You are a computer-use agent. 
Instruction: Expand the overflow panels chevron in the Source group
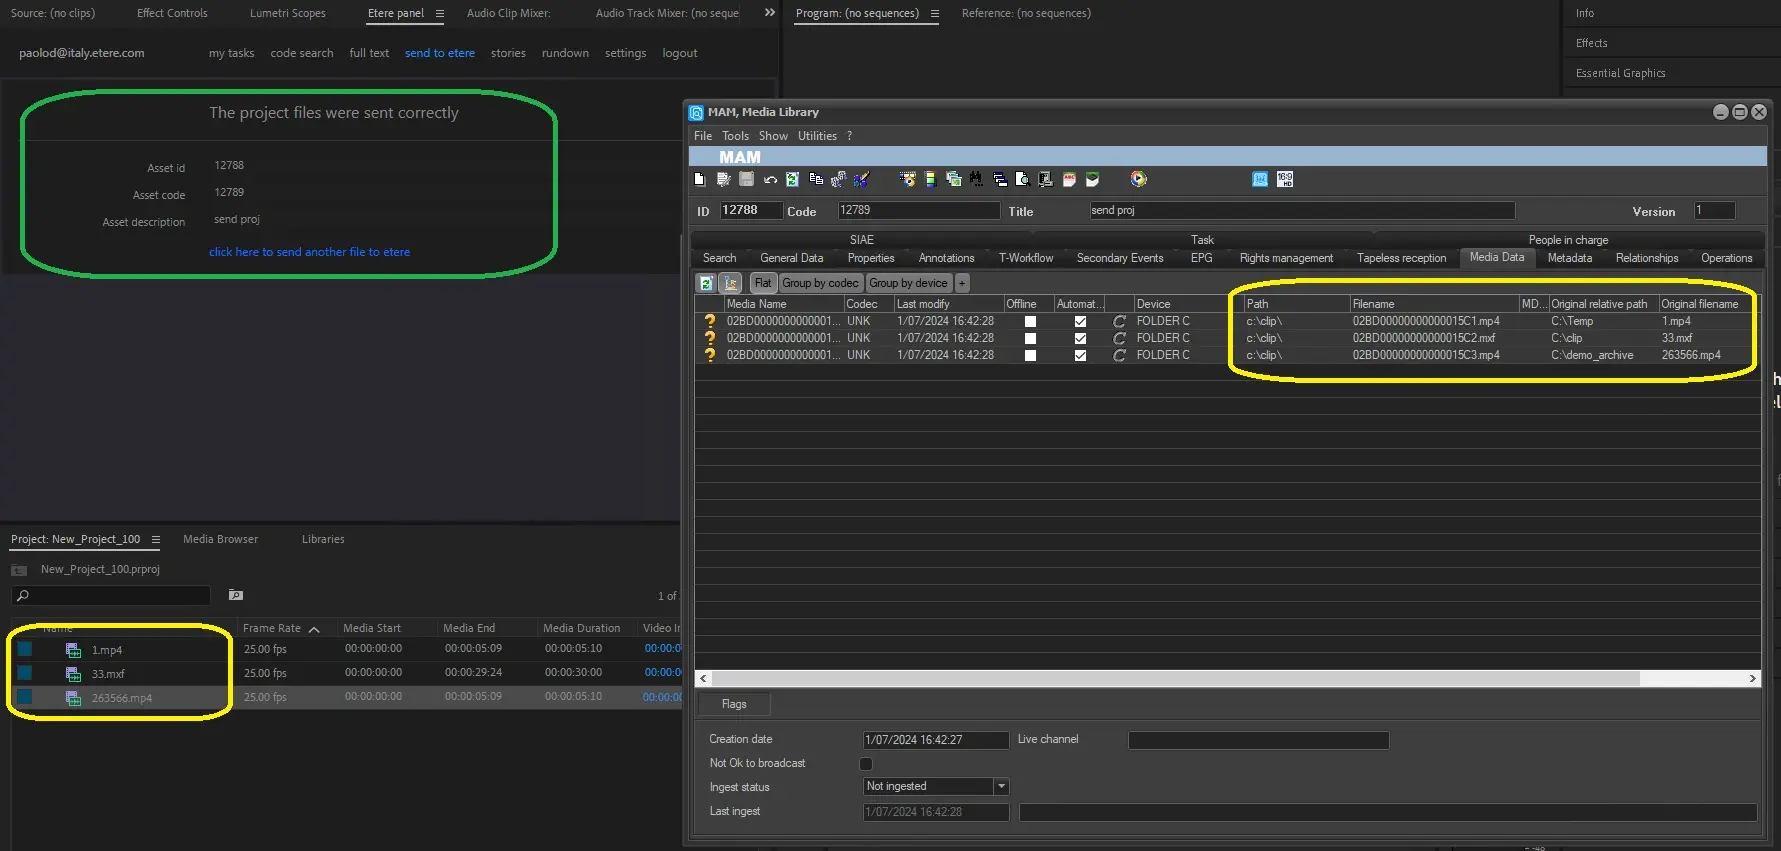click(x=769, y=13)
